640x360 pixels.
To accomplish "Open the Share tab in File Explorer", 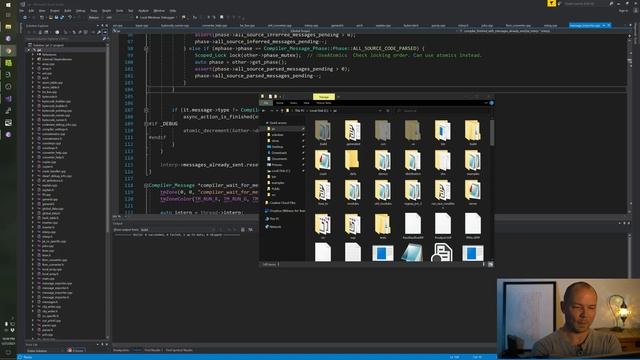I will [293, 103].
